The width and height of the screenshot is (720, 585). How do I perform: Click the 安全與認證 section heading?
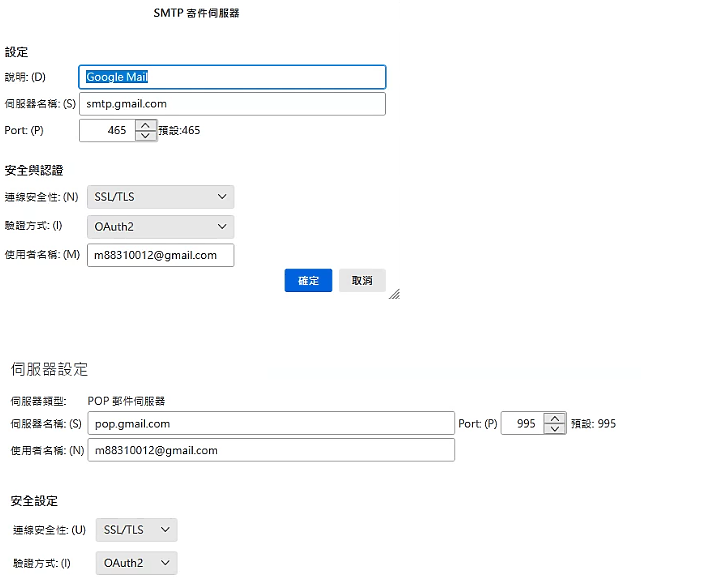pyautogui.click(x=34, y=170)
